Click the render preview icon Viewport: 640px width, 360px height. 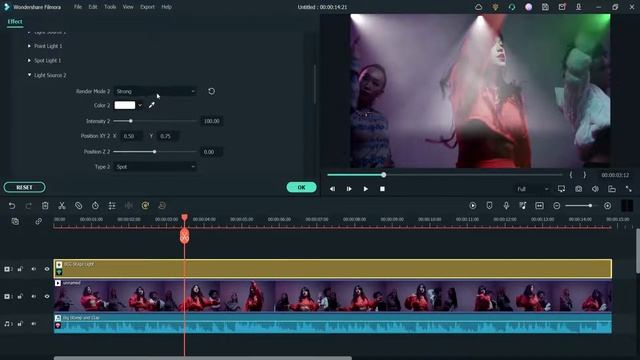pyautogui.click(x=473, y=206)
